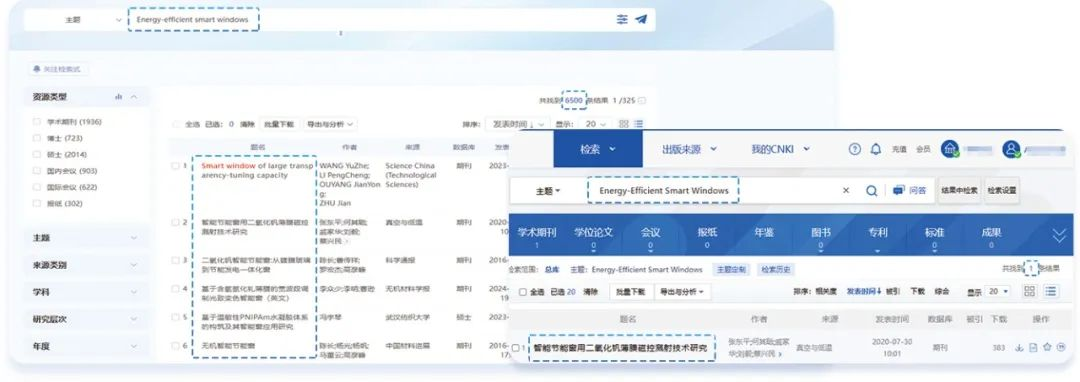Switch to grid view in front results panel
Image resolution: width=1080 pixels, height=382 pixels.
pos(1030,291)
